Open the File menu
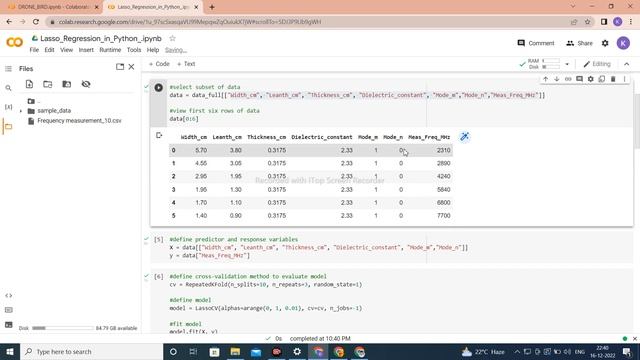Screen dimensions: 640x360 (x=34, y=50)
